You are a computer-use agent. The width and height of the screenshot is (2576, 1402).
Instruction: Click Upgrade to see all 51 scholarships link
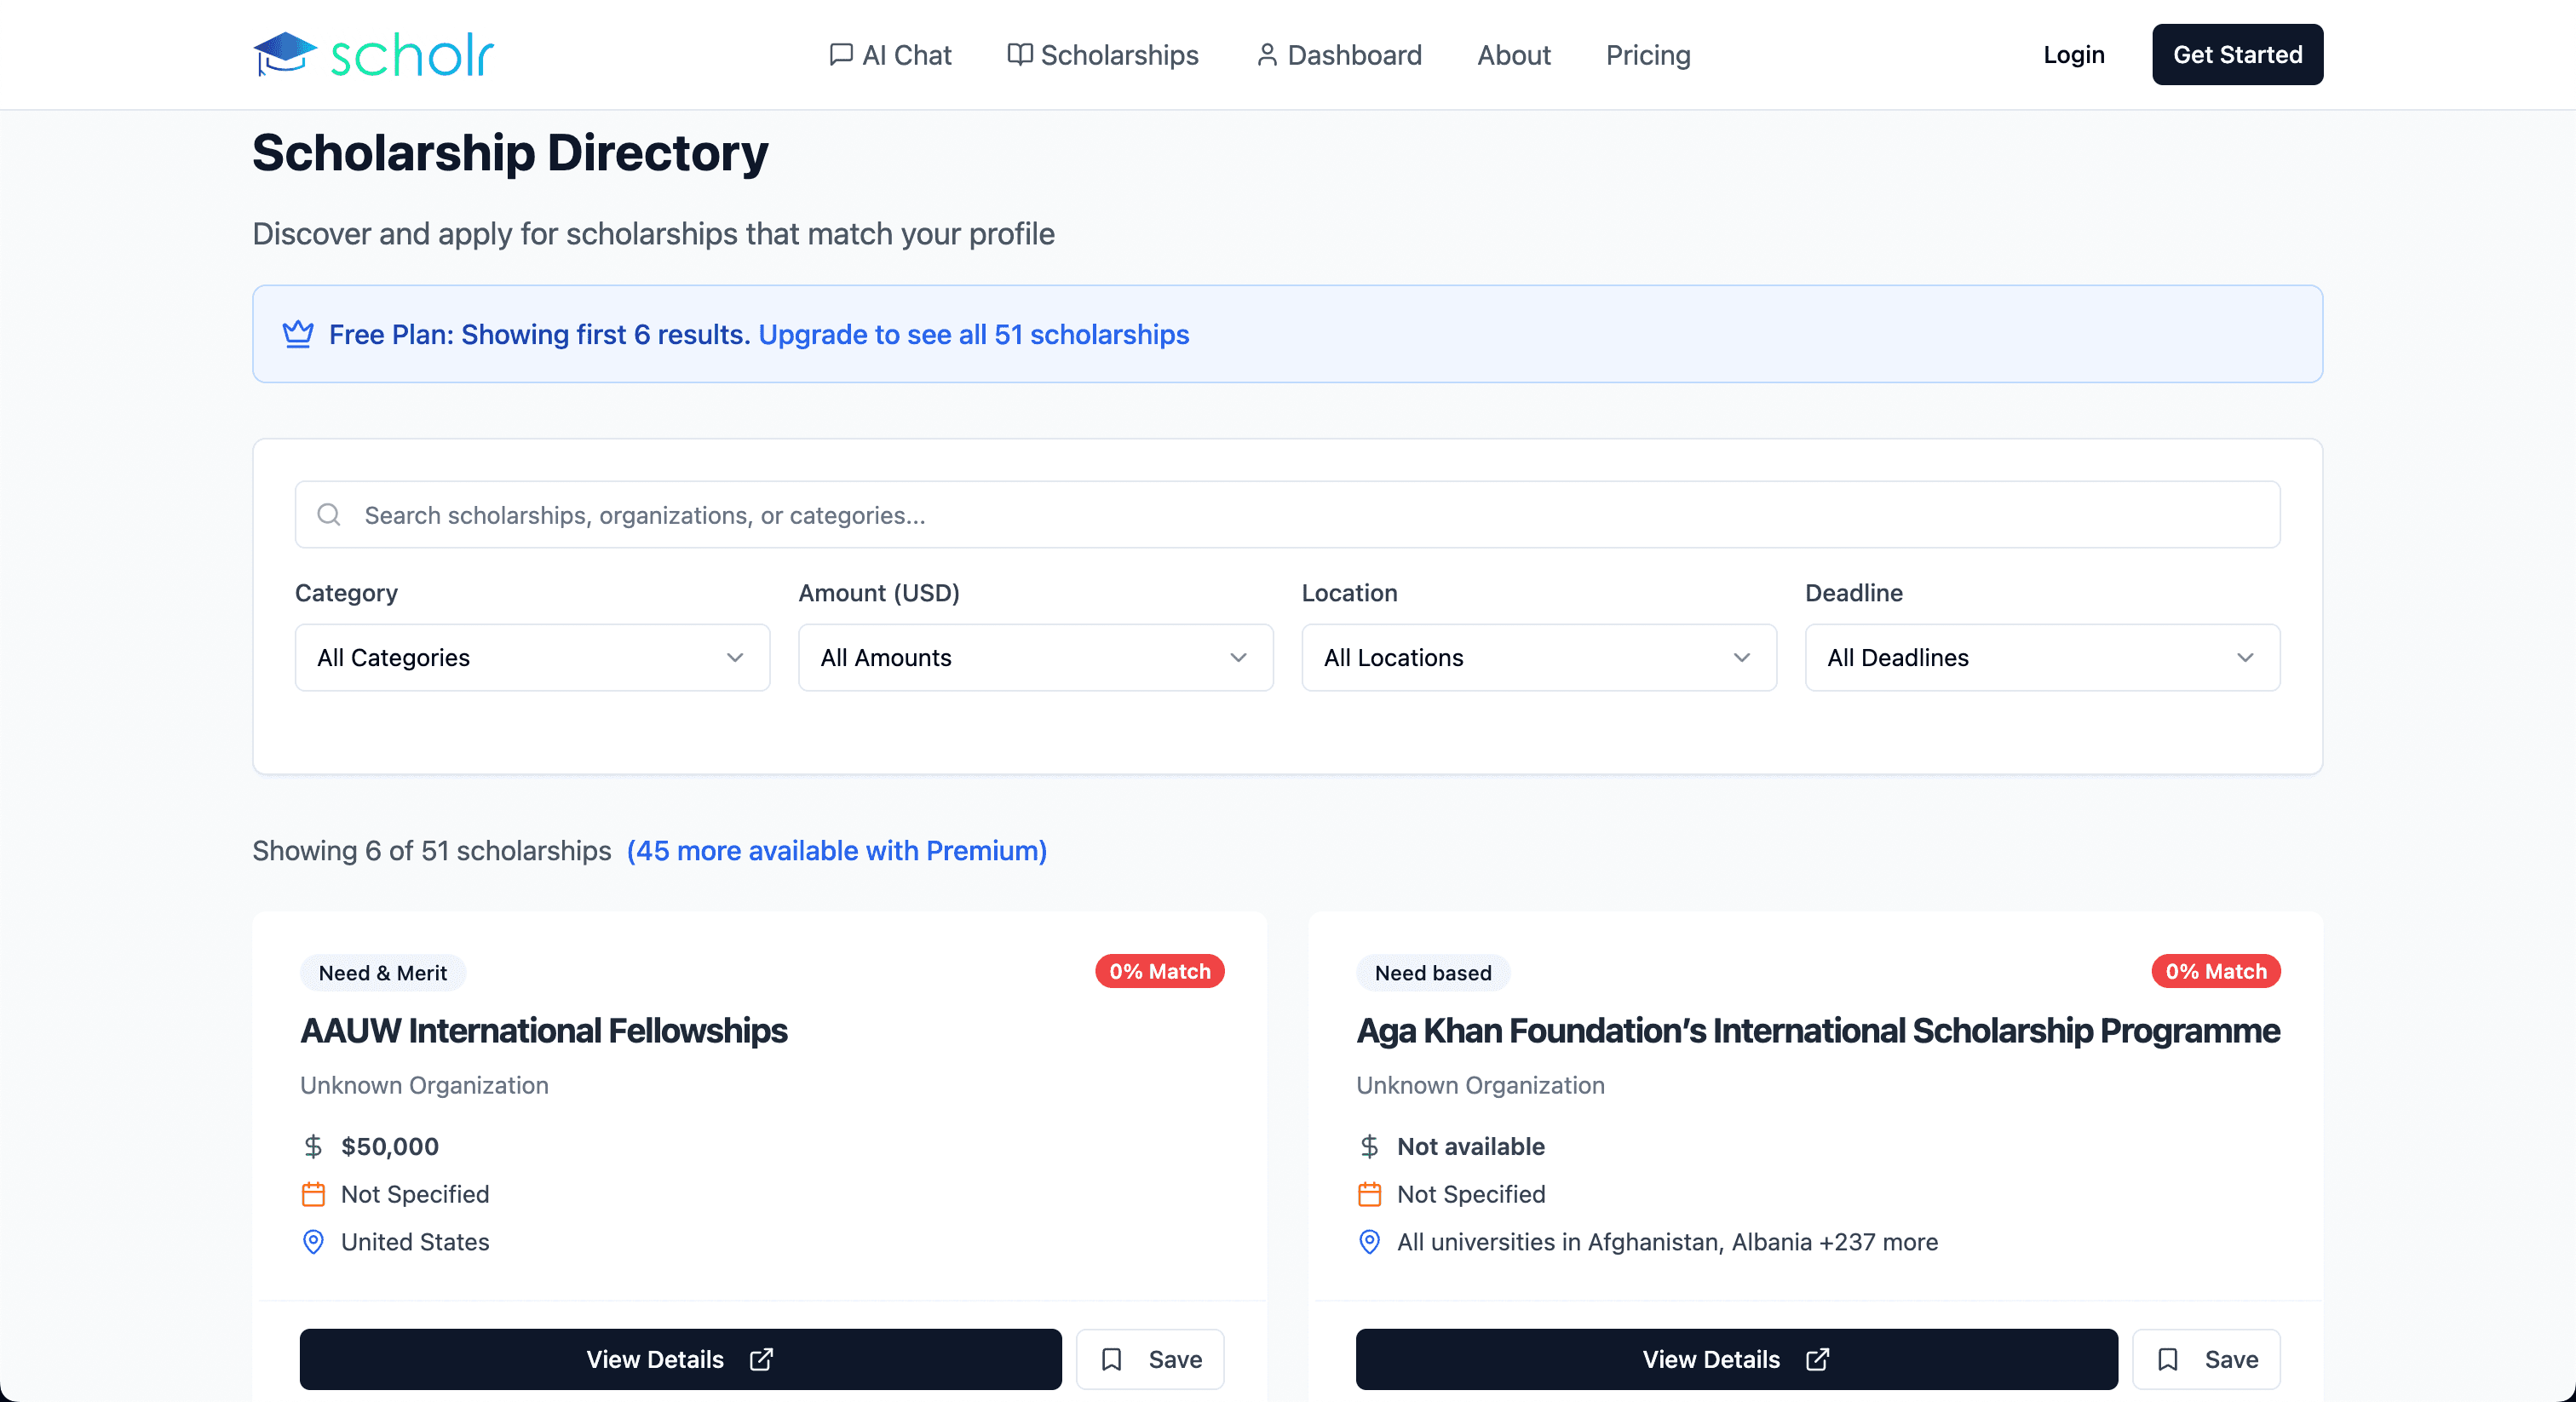click(x=973, y=334)
